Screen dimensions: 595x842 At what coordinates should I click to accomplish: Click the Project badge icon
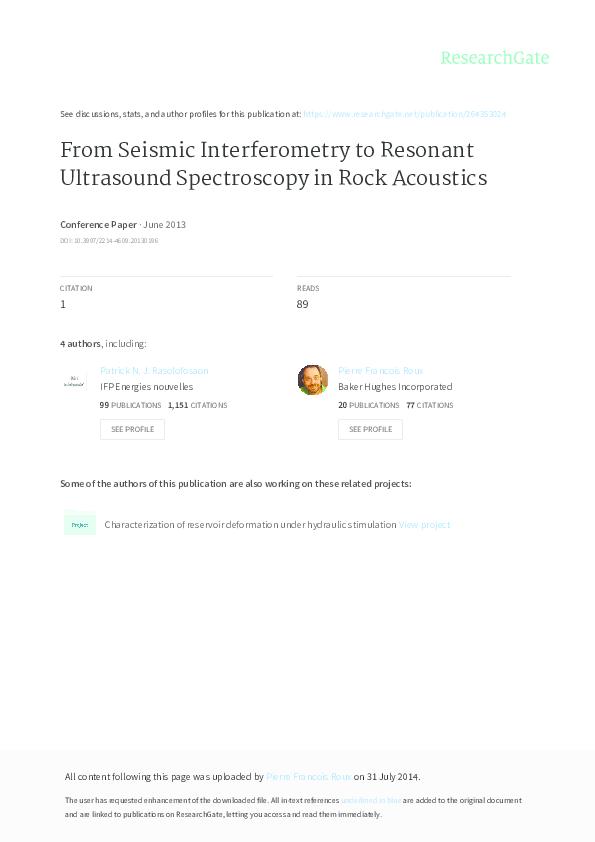[x=79, y=523]
